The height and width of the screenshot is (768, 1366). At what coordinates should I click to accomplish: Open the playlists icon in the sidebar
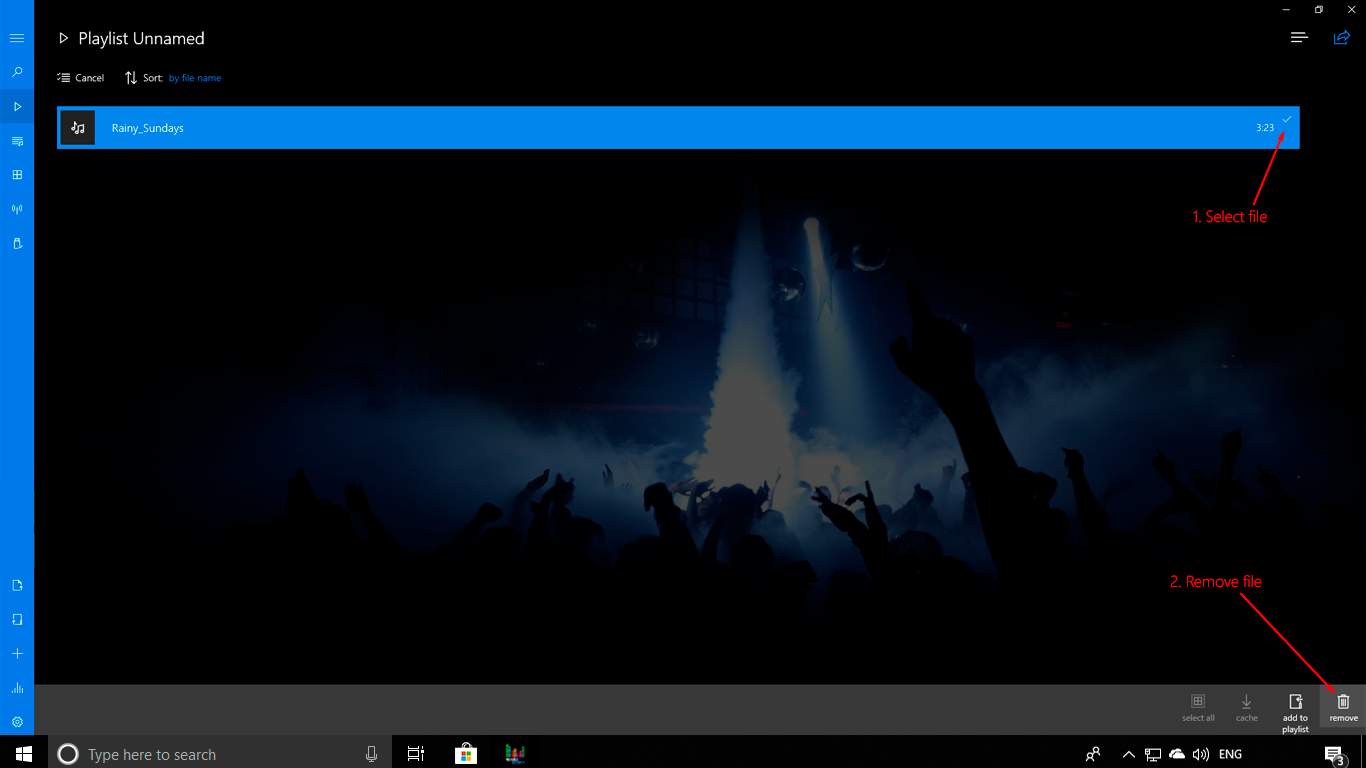click(x=16, y=140)
